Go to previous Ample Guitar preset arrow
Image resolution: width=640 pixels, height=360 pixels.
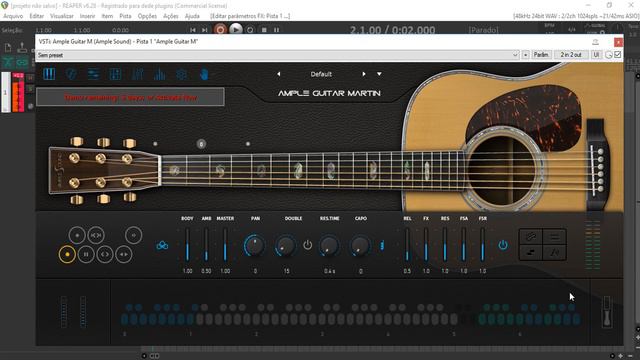[279, 74]
